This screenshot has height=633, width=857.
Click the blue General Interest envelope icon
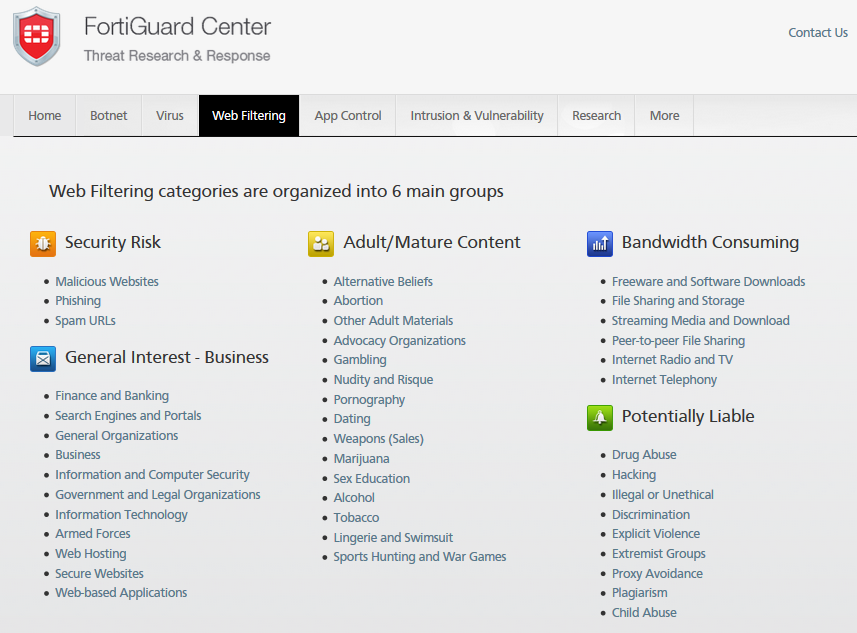43,359
